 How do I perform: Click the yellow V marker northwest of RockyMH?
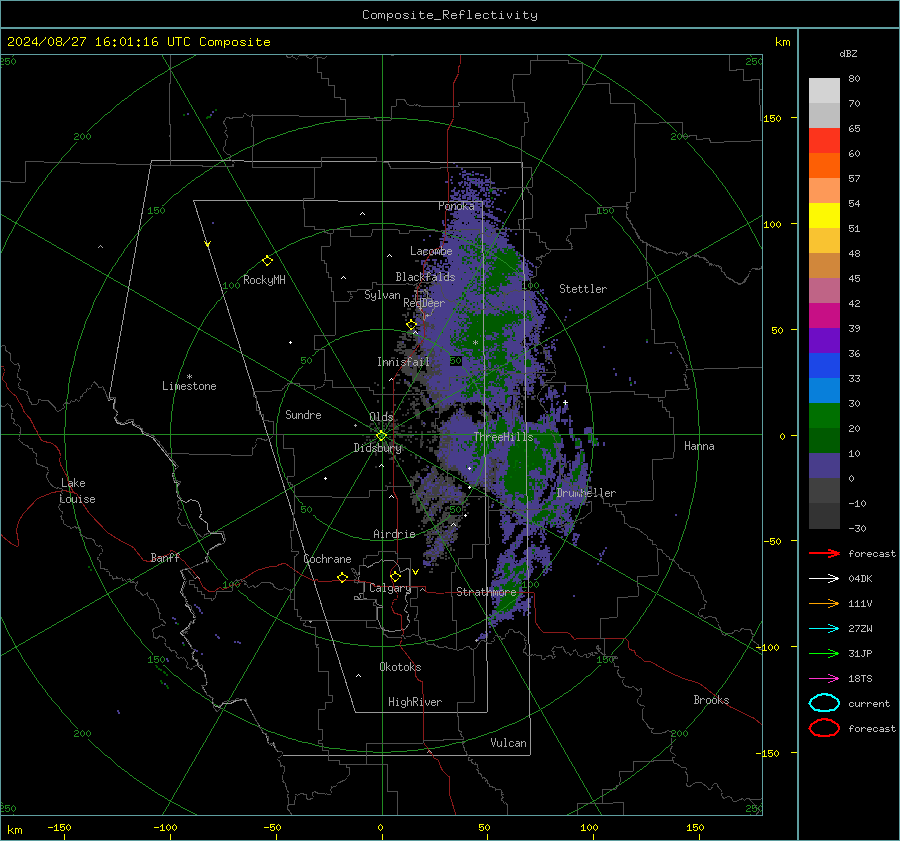208,244
